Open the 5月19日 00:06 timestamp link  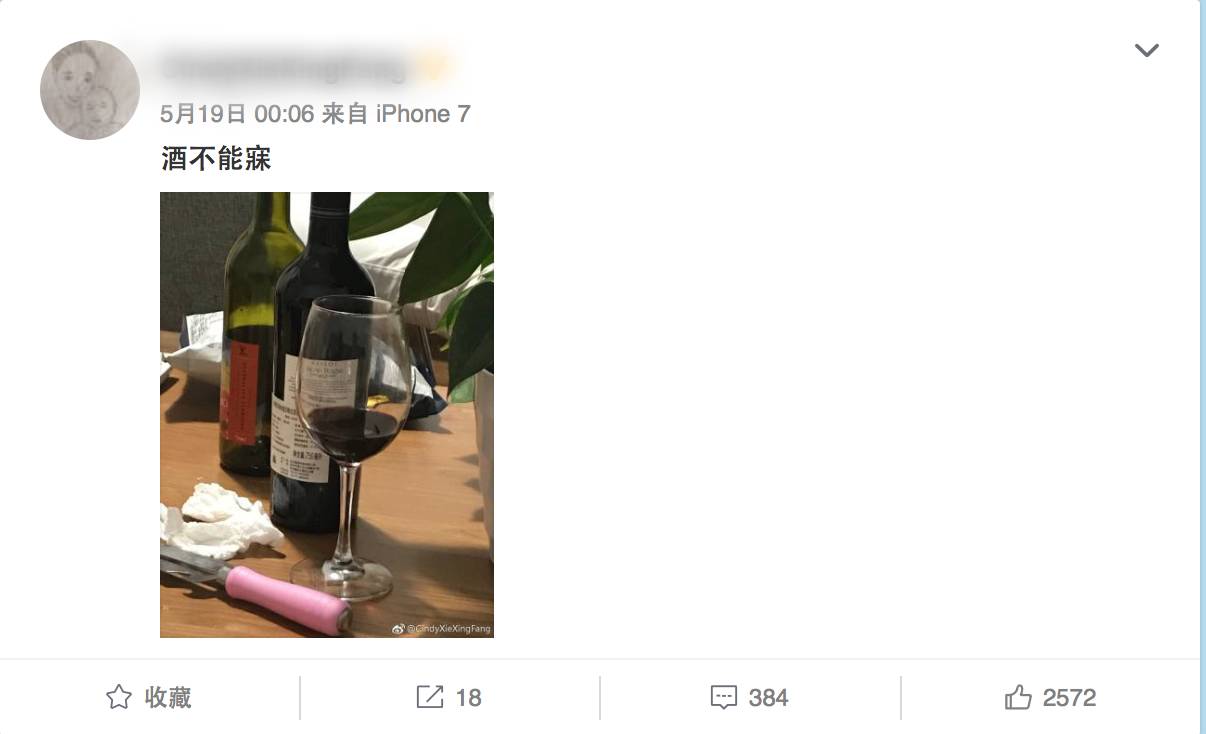[x=238, y=114]
